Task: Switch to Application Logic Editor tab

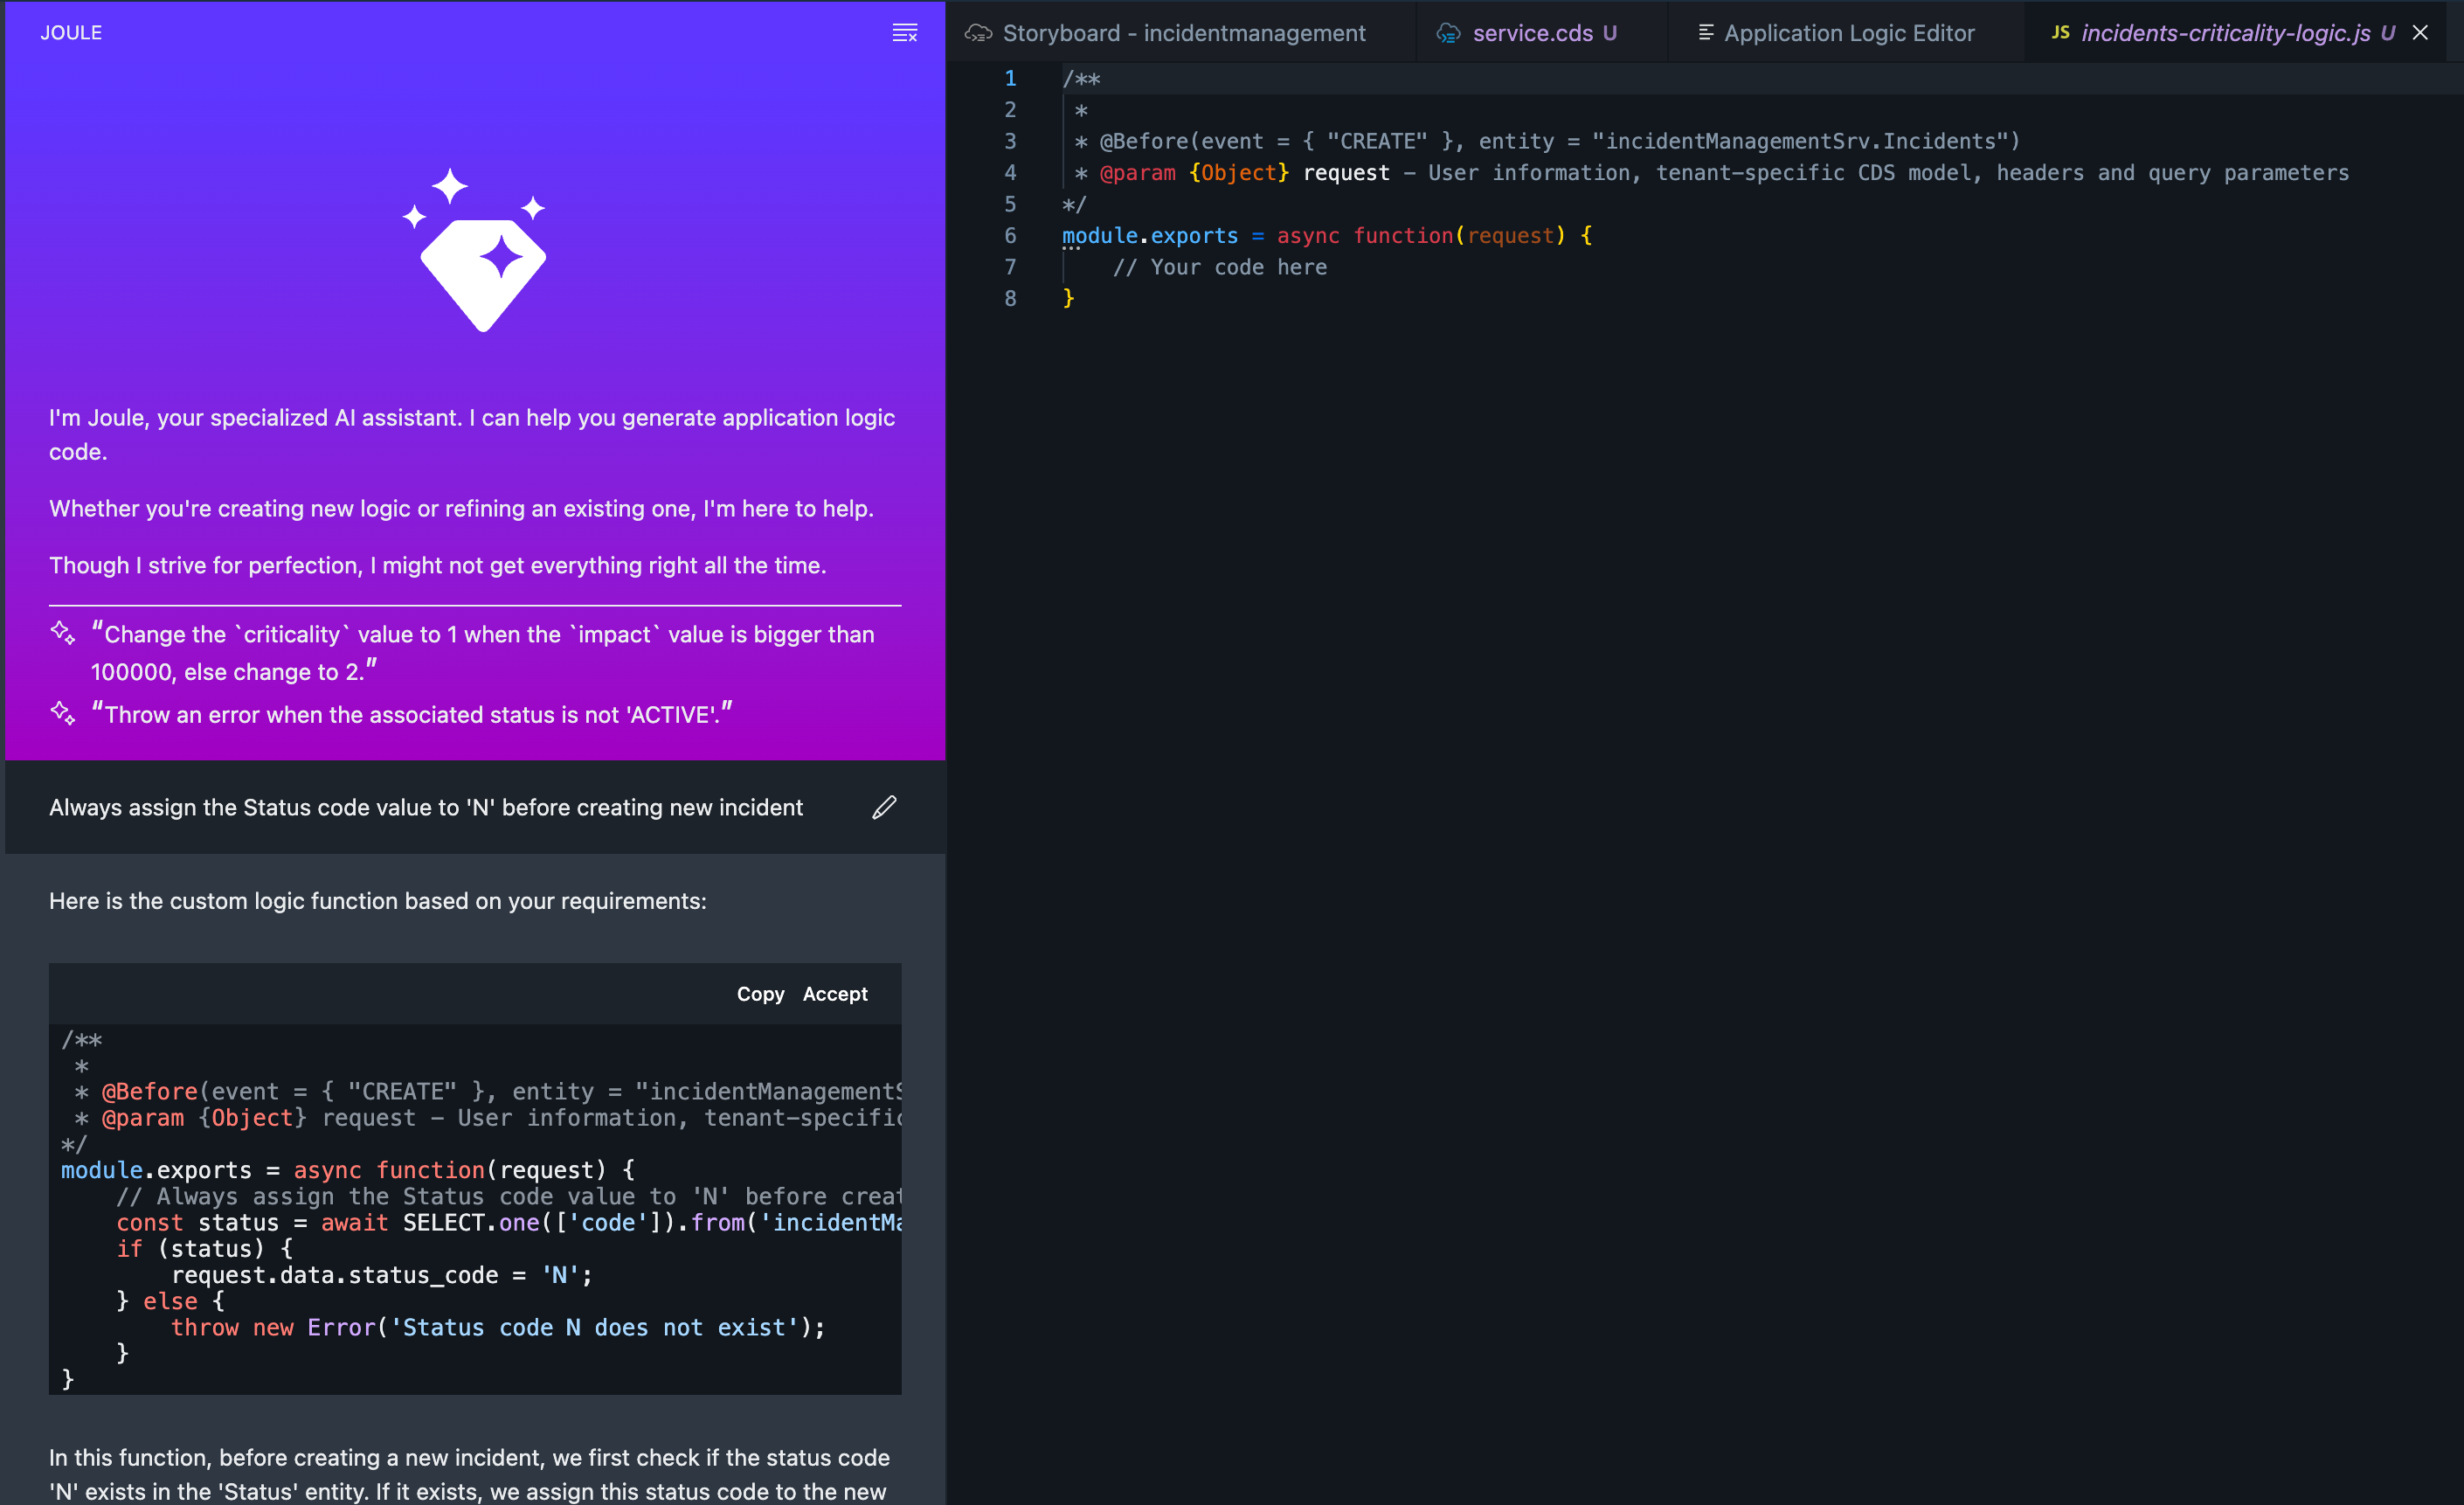Action: [x=1848, y=33]
